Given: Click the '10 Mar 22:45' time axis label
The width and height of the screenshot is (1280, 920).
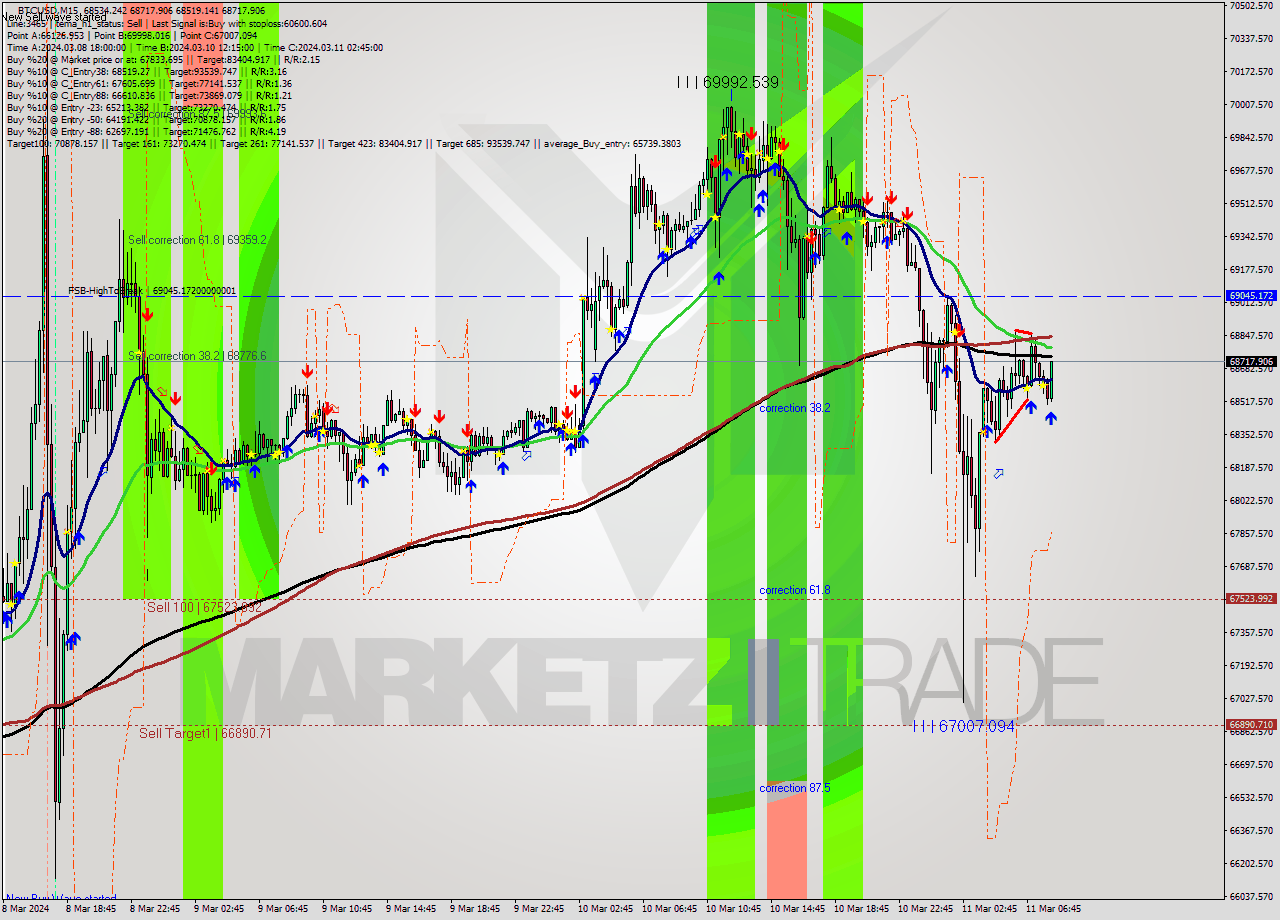Looking at the screenshot, I should coord(925,909).
